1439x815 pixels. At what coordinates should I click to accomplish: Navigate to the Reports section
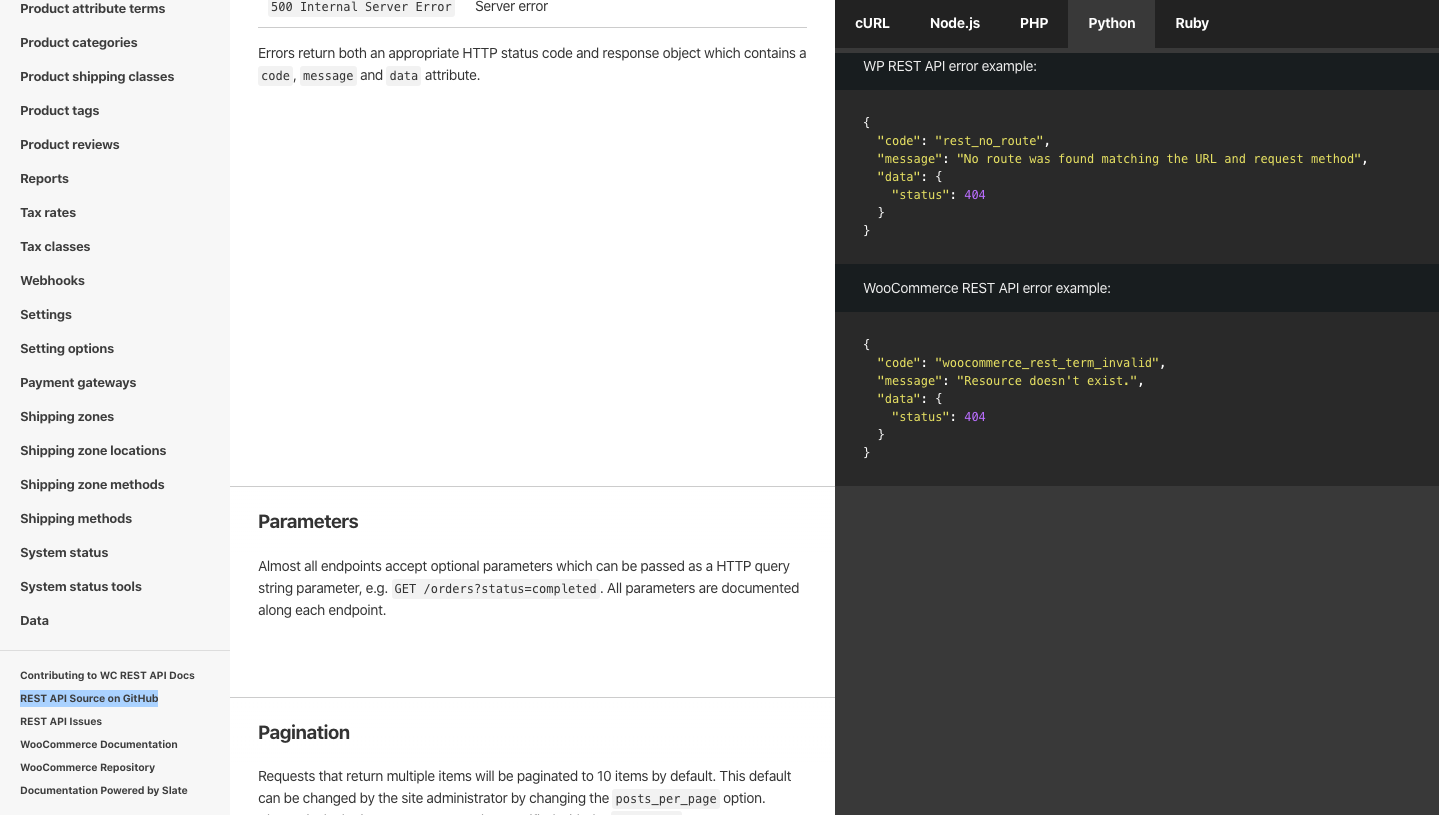[x=44, y=178]
